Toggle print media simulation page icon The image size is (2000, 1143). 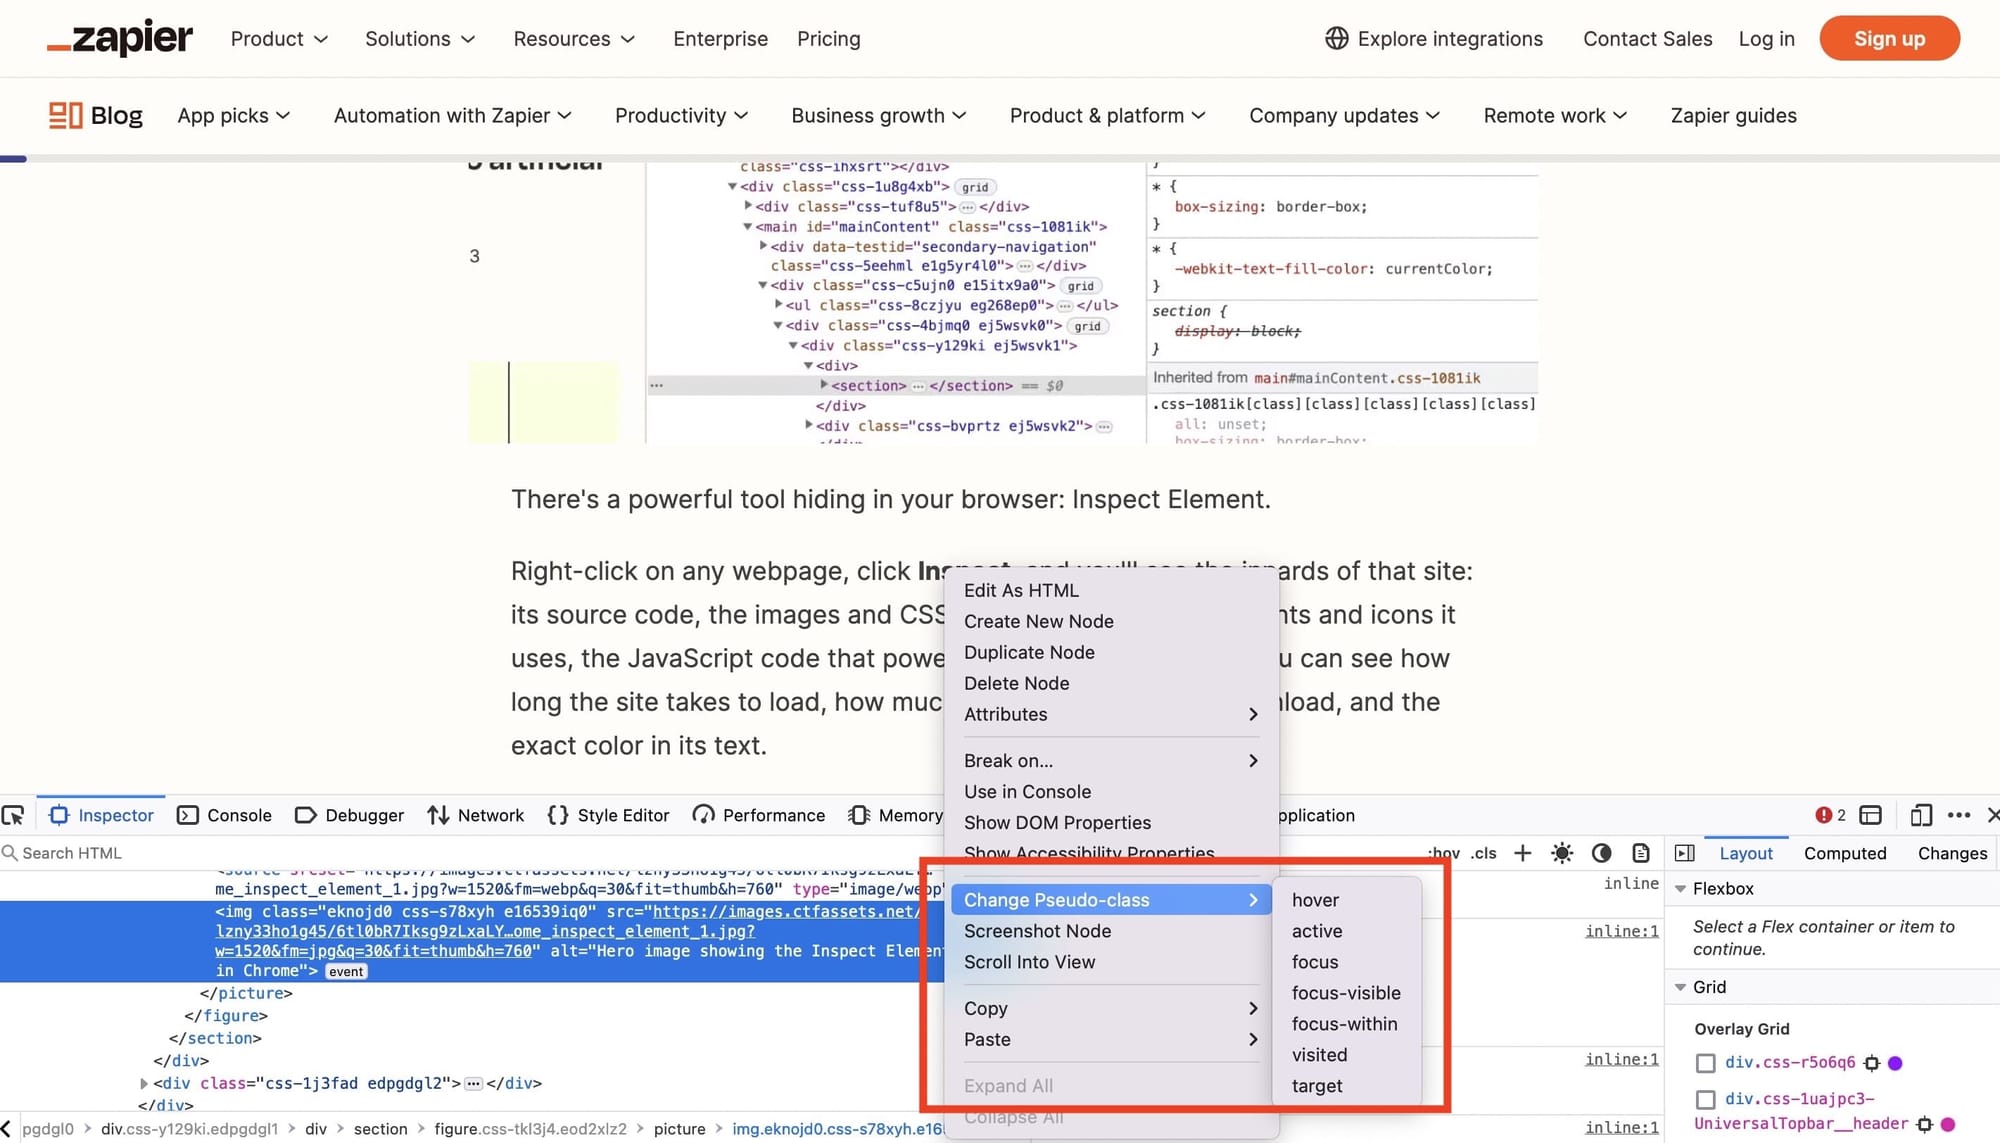pos(1640,853)
